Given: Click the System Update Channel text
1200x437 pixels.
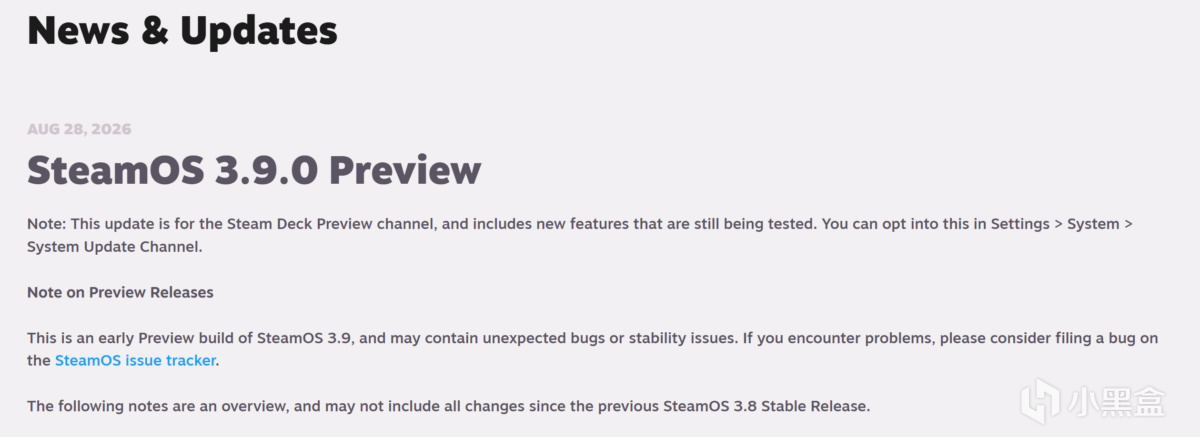Looking at the screenshot, I should (114, 247).
